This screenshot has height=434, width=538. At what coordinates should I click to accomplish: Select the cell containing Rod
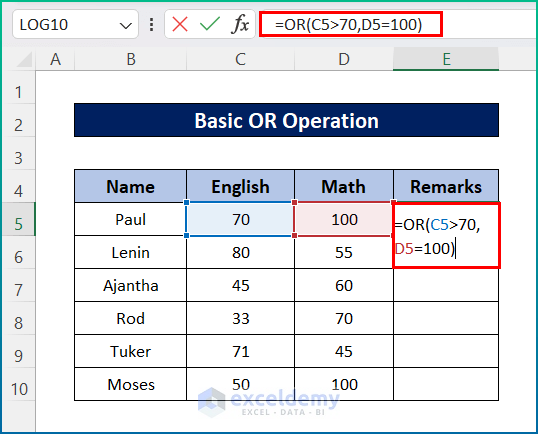pos(130,318)
